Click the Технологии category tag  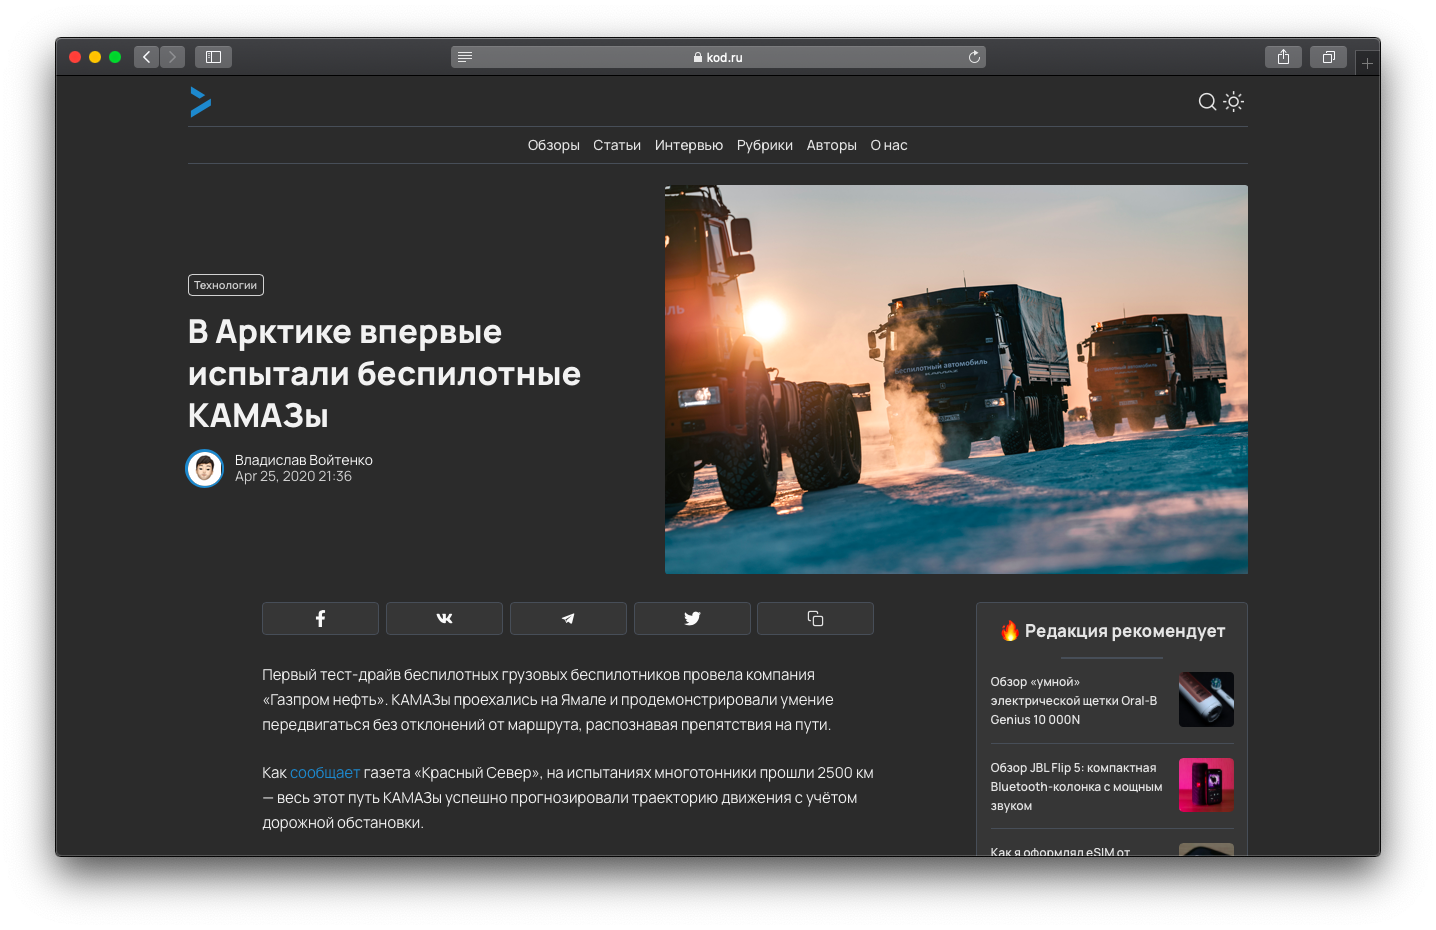click(x=226, y=285)
